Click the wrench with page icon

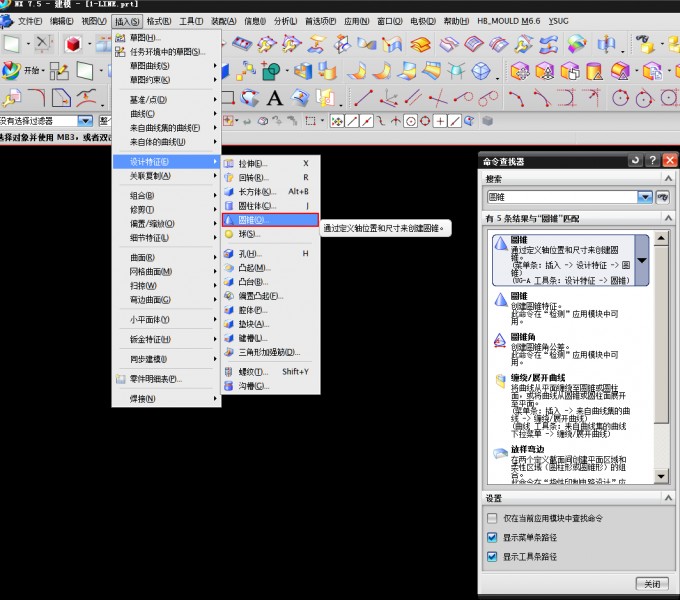click(x=11, y=98)
